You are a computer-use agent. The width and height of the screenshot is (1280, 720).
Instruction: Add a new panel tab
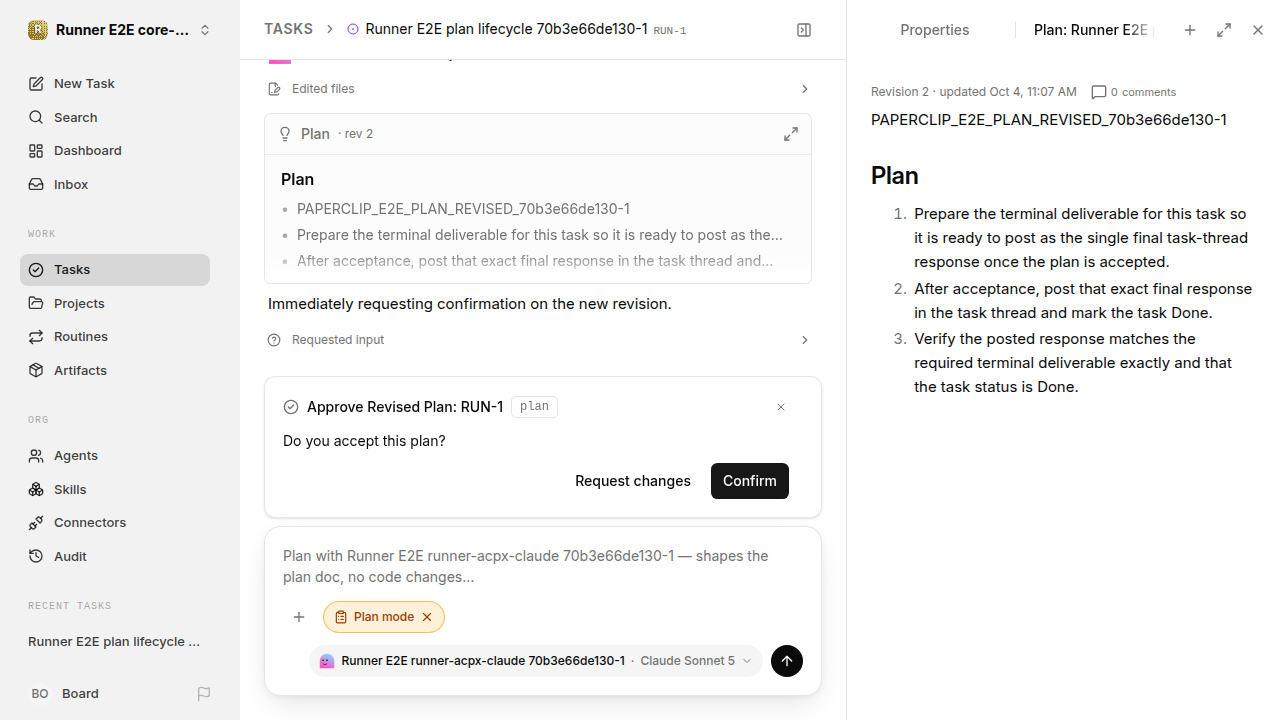coord(1190,30)
